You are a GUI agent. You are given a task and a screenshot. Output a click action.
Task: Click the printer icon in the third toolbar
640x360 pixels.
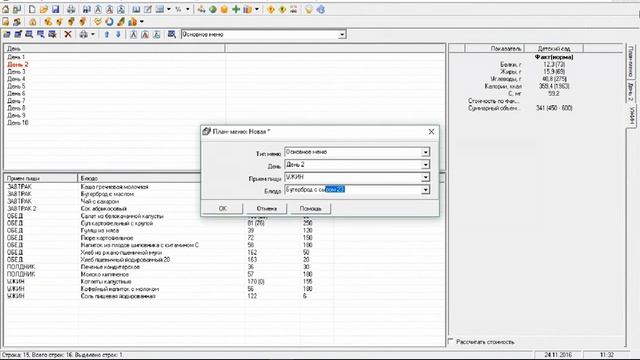point(83,34)
